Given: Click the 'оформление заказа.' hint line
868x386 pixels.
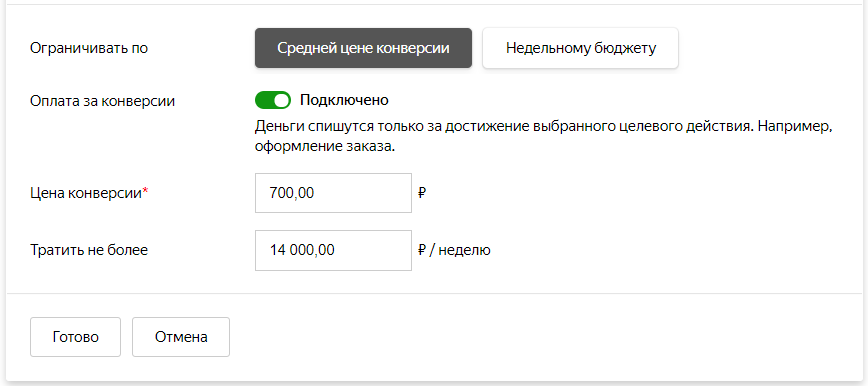Looking at the screenshot, I should coord(325,148).
